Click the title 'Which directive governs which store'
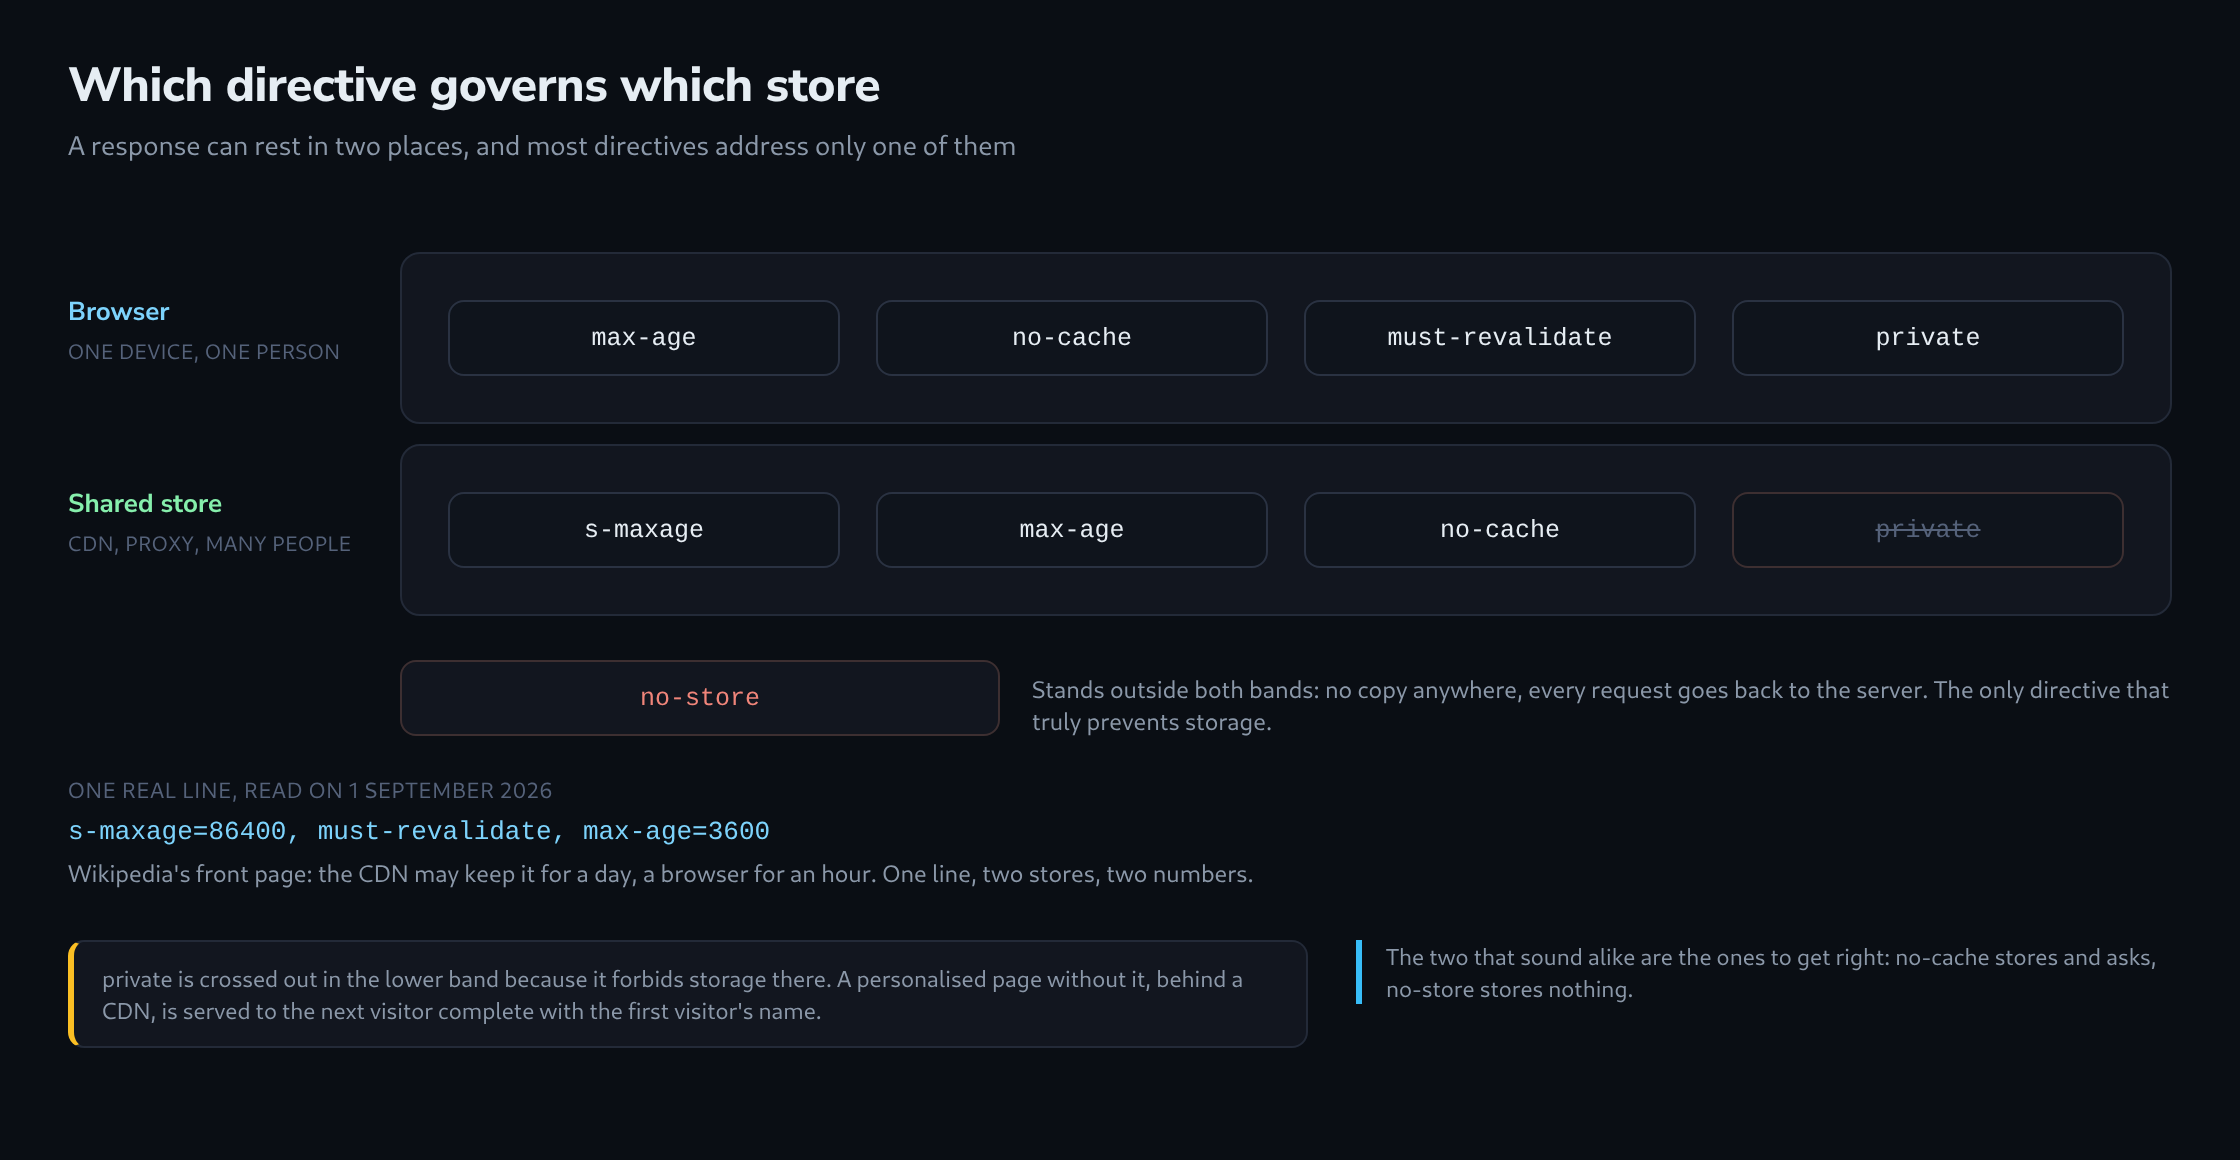This screenshot has height=1160, width=2240. tap(474, 85)
